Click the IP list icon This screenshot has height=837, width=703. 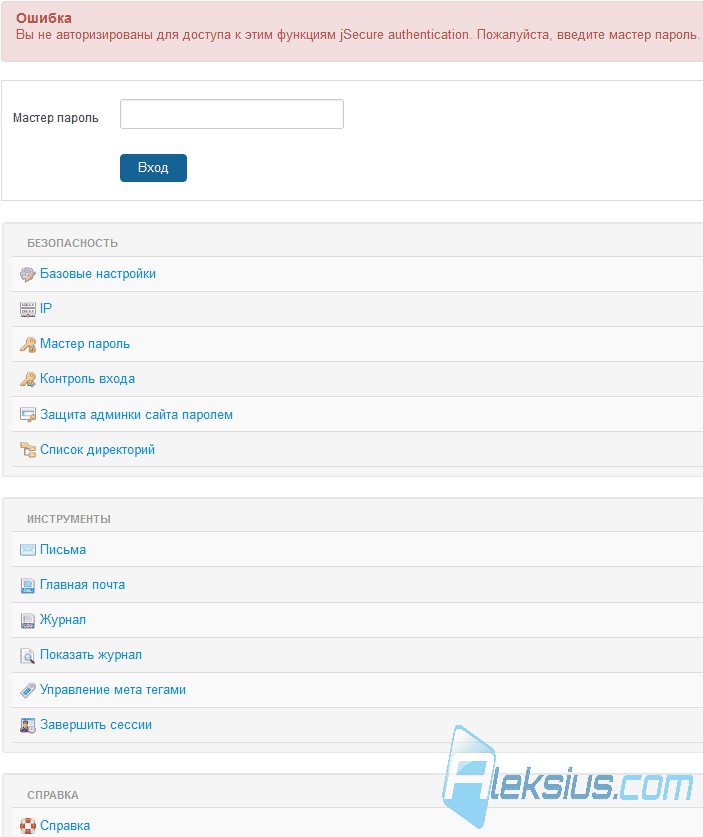pyautogui.click(x=27, y=309)
